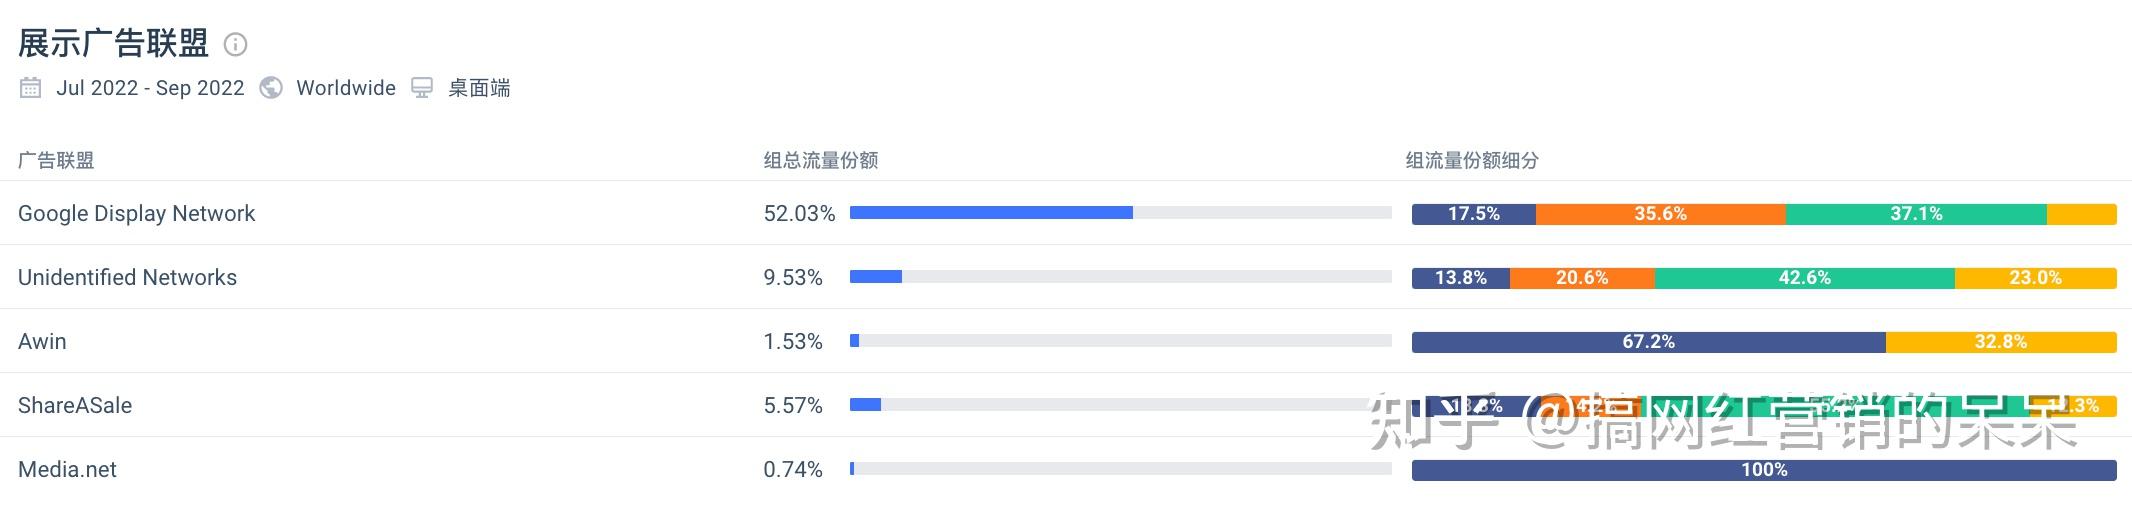Open the ShareASale network entry
This screenshot has width=2132, height=506.
[75, 405]
